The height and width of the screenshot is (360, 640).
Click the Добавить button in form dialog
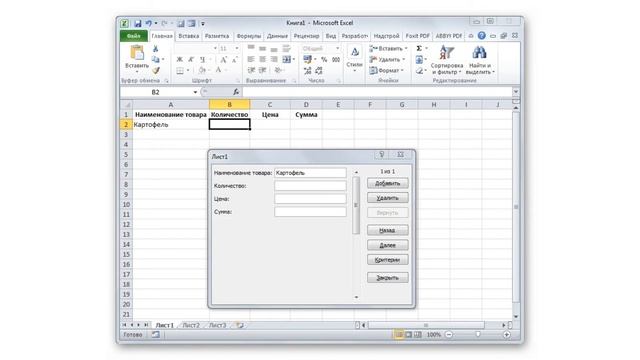click(387, 184)
